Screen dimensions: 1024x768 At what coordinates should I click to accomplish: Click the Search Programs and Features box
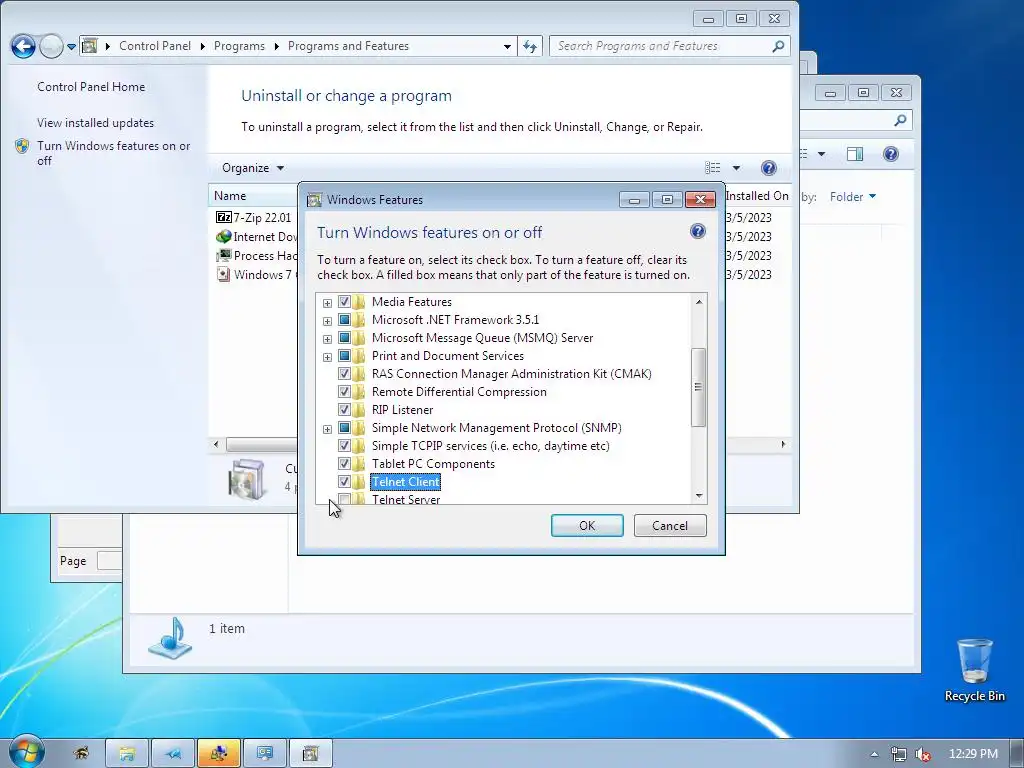669,46
